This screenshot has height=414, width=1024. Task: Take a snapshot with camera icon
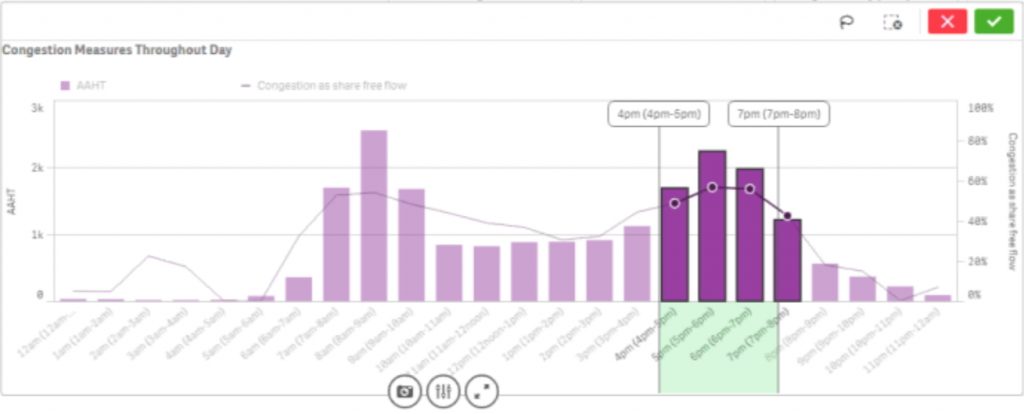pyautogui.click(x=405, y=391)
